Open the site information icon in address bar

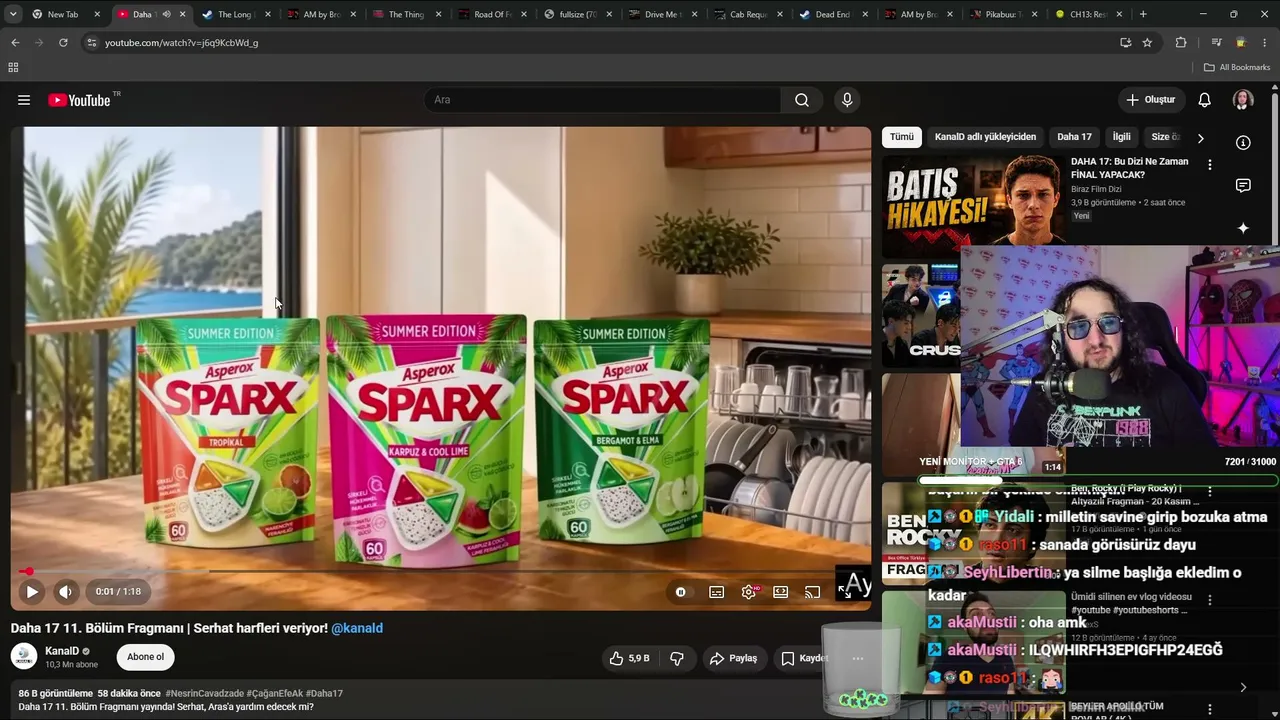[92, 43]
